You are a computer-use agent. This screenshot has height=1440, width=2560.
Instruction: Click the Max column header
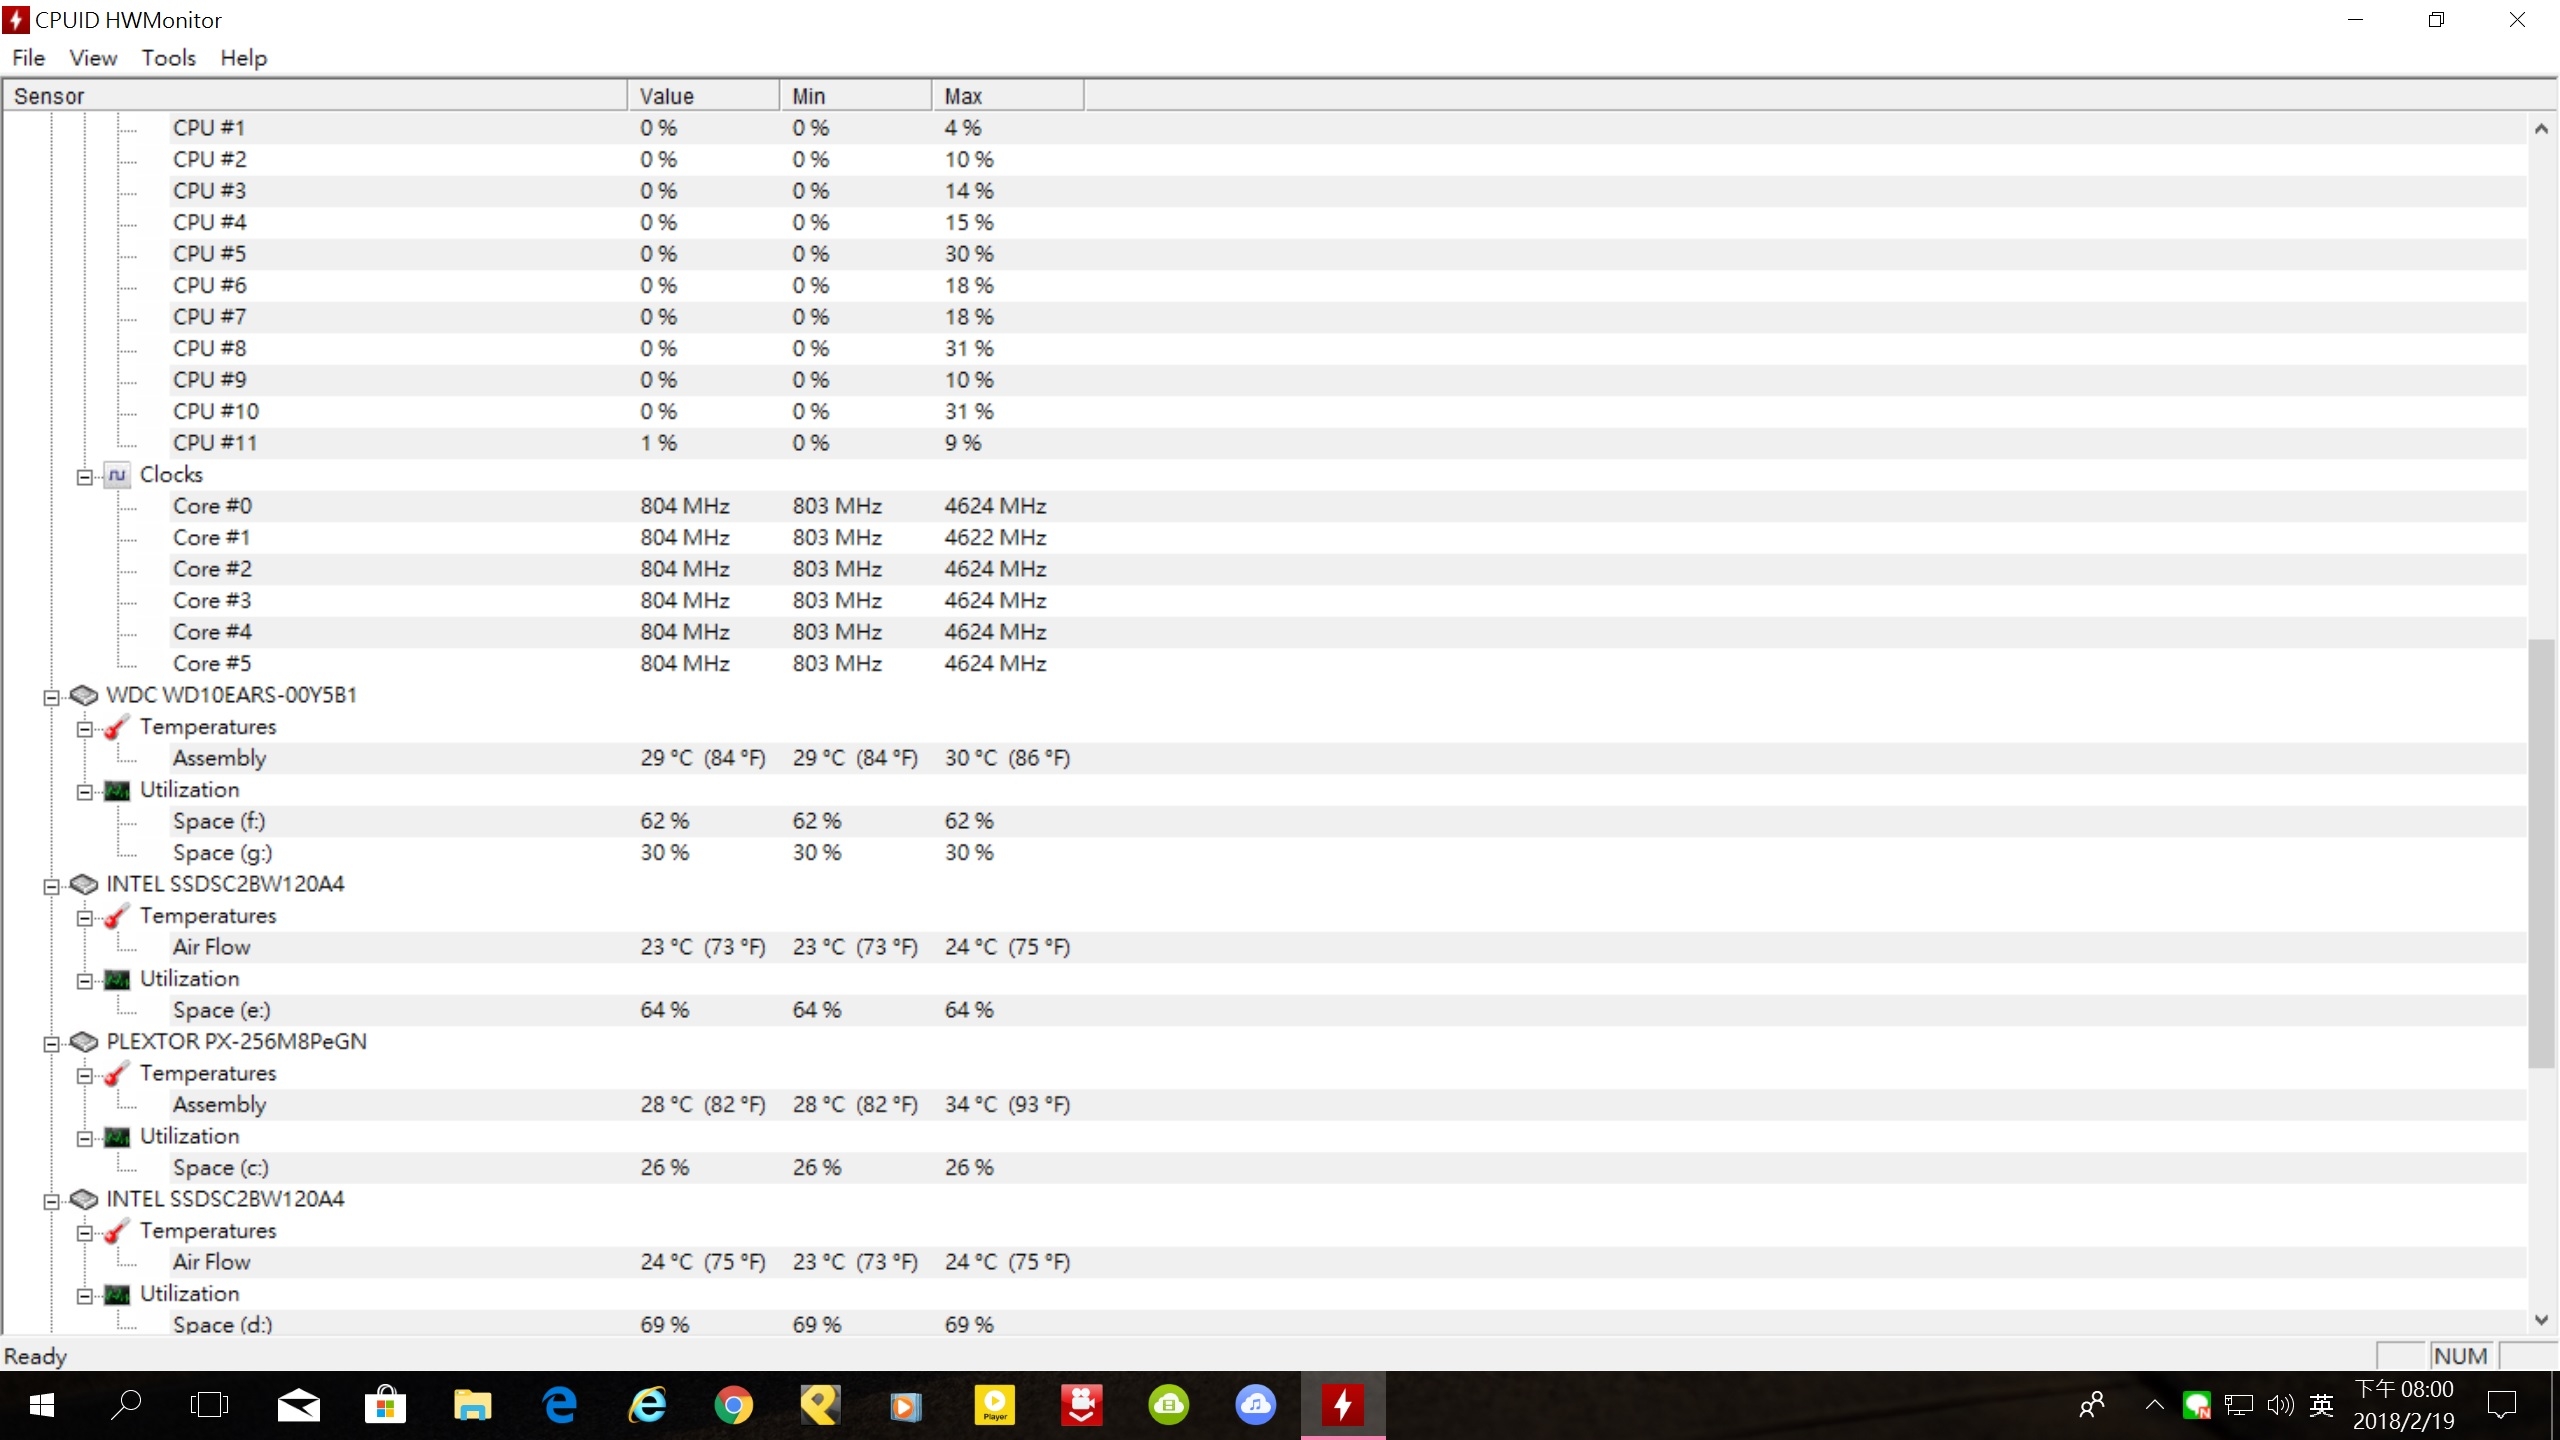[x=1008, y=96]
